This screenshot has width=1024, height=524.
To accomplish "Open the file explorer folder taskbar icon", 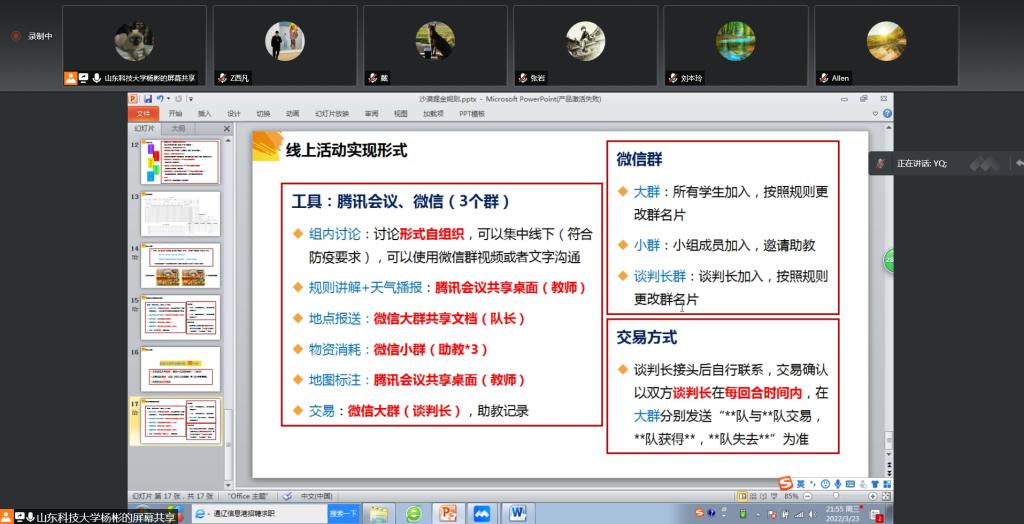I will [379, 513].
